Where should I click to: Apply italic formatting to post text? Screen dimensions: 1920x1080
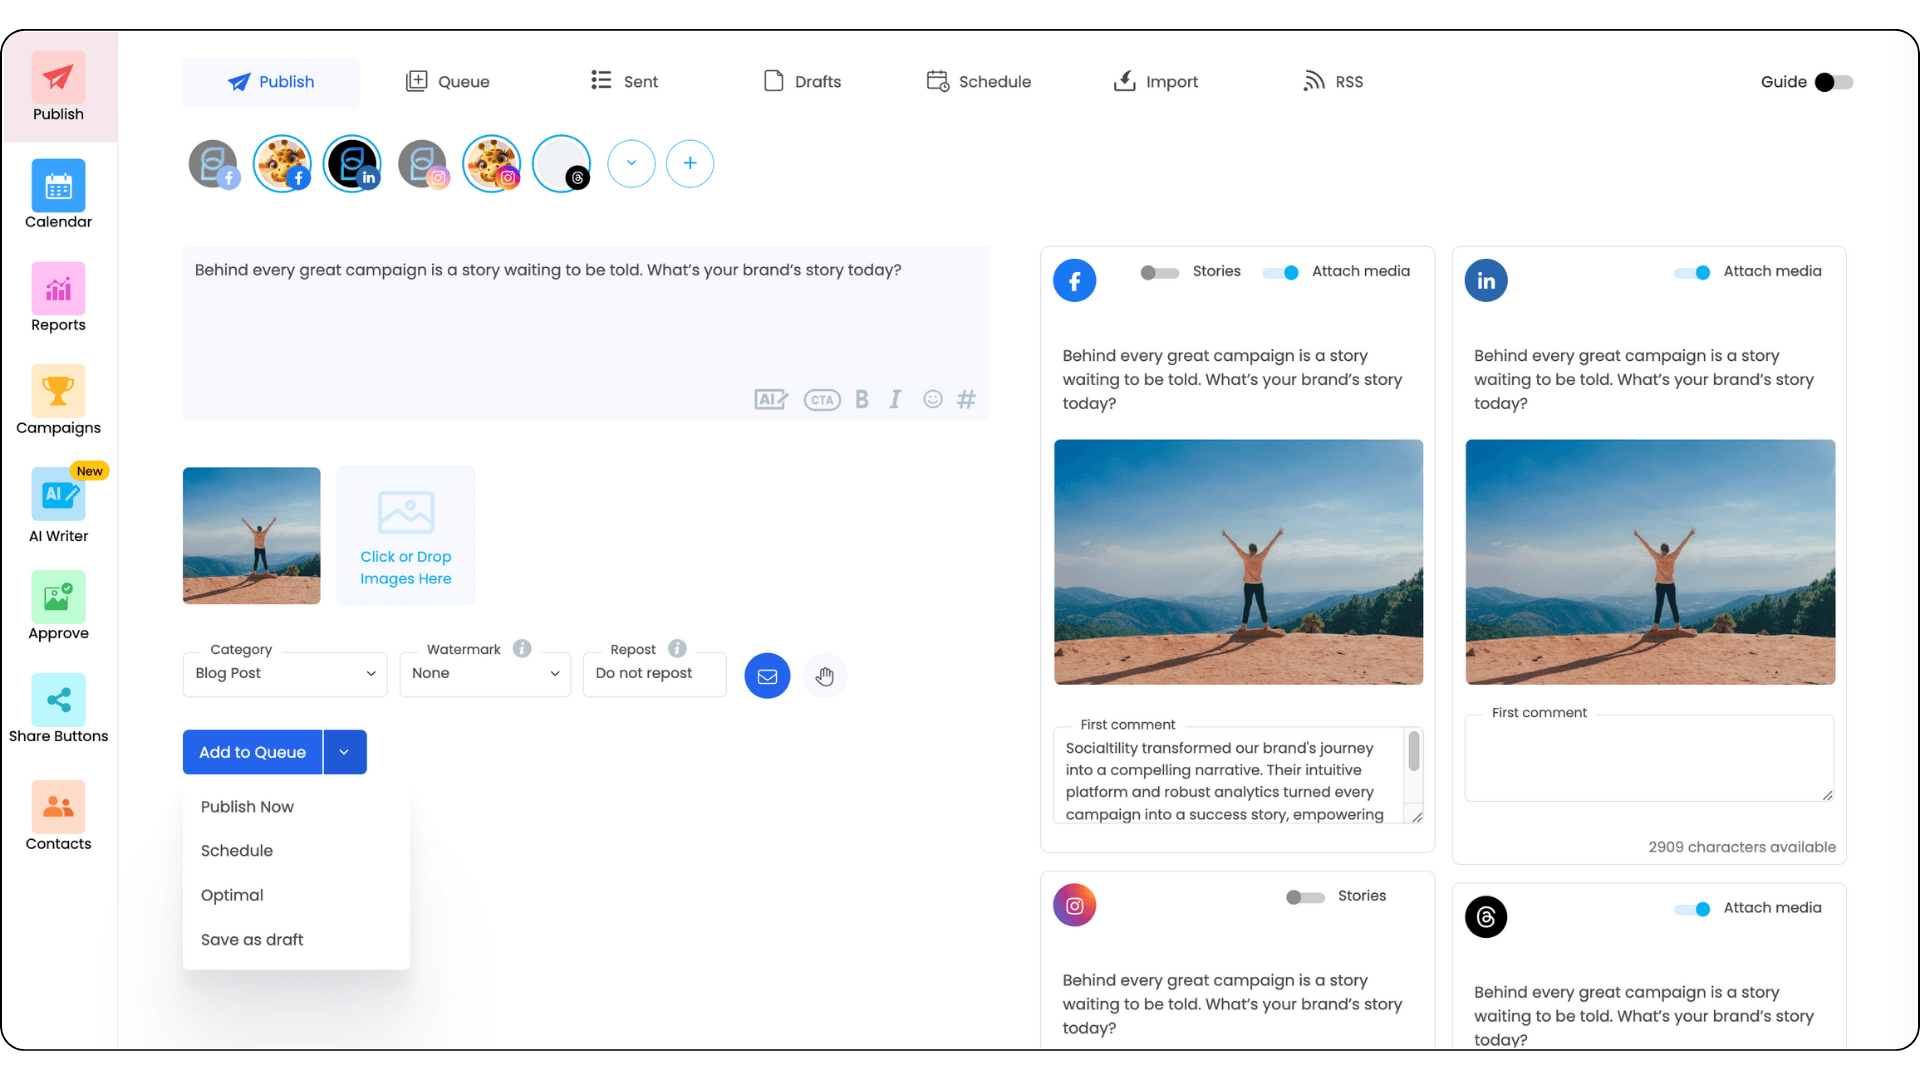(894, 399)
